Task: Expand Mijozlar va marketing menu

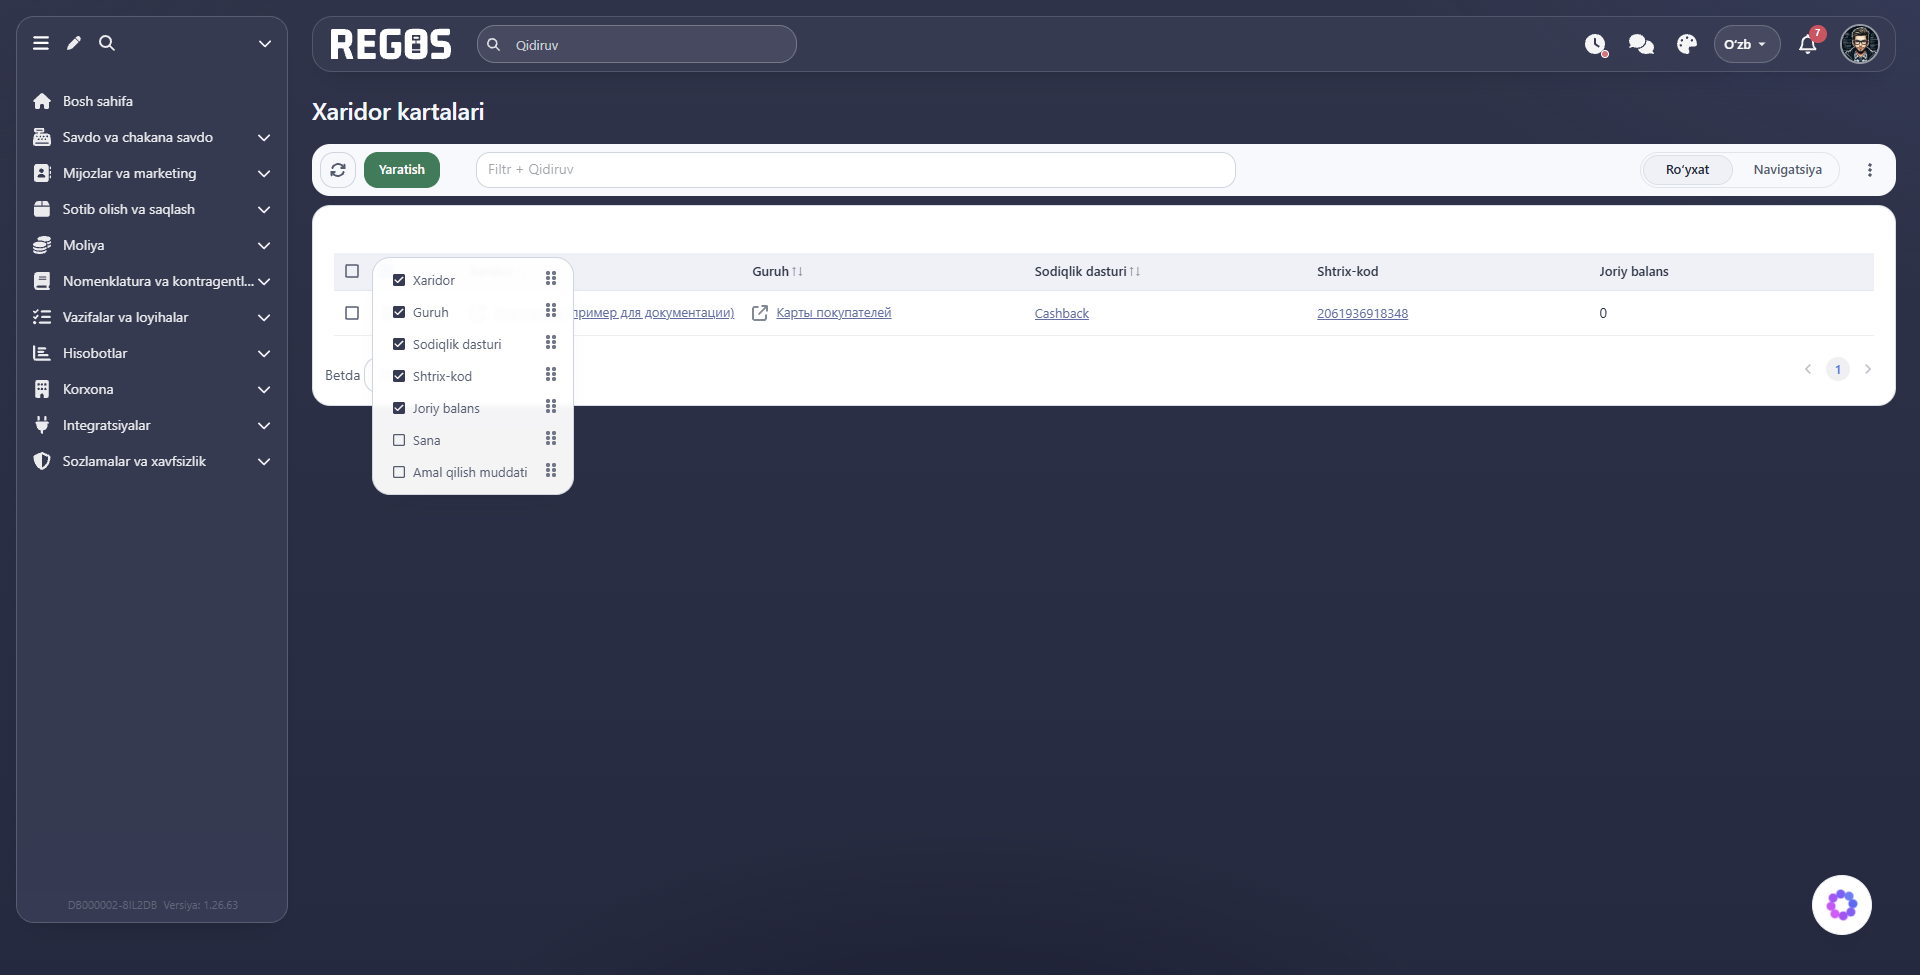Action: tap(152, 173)
